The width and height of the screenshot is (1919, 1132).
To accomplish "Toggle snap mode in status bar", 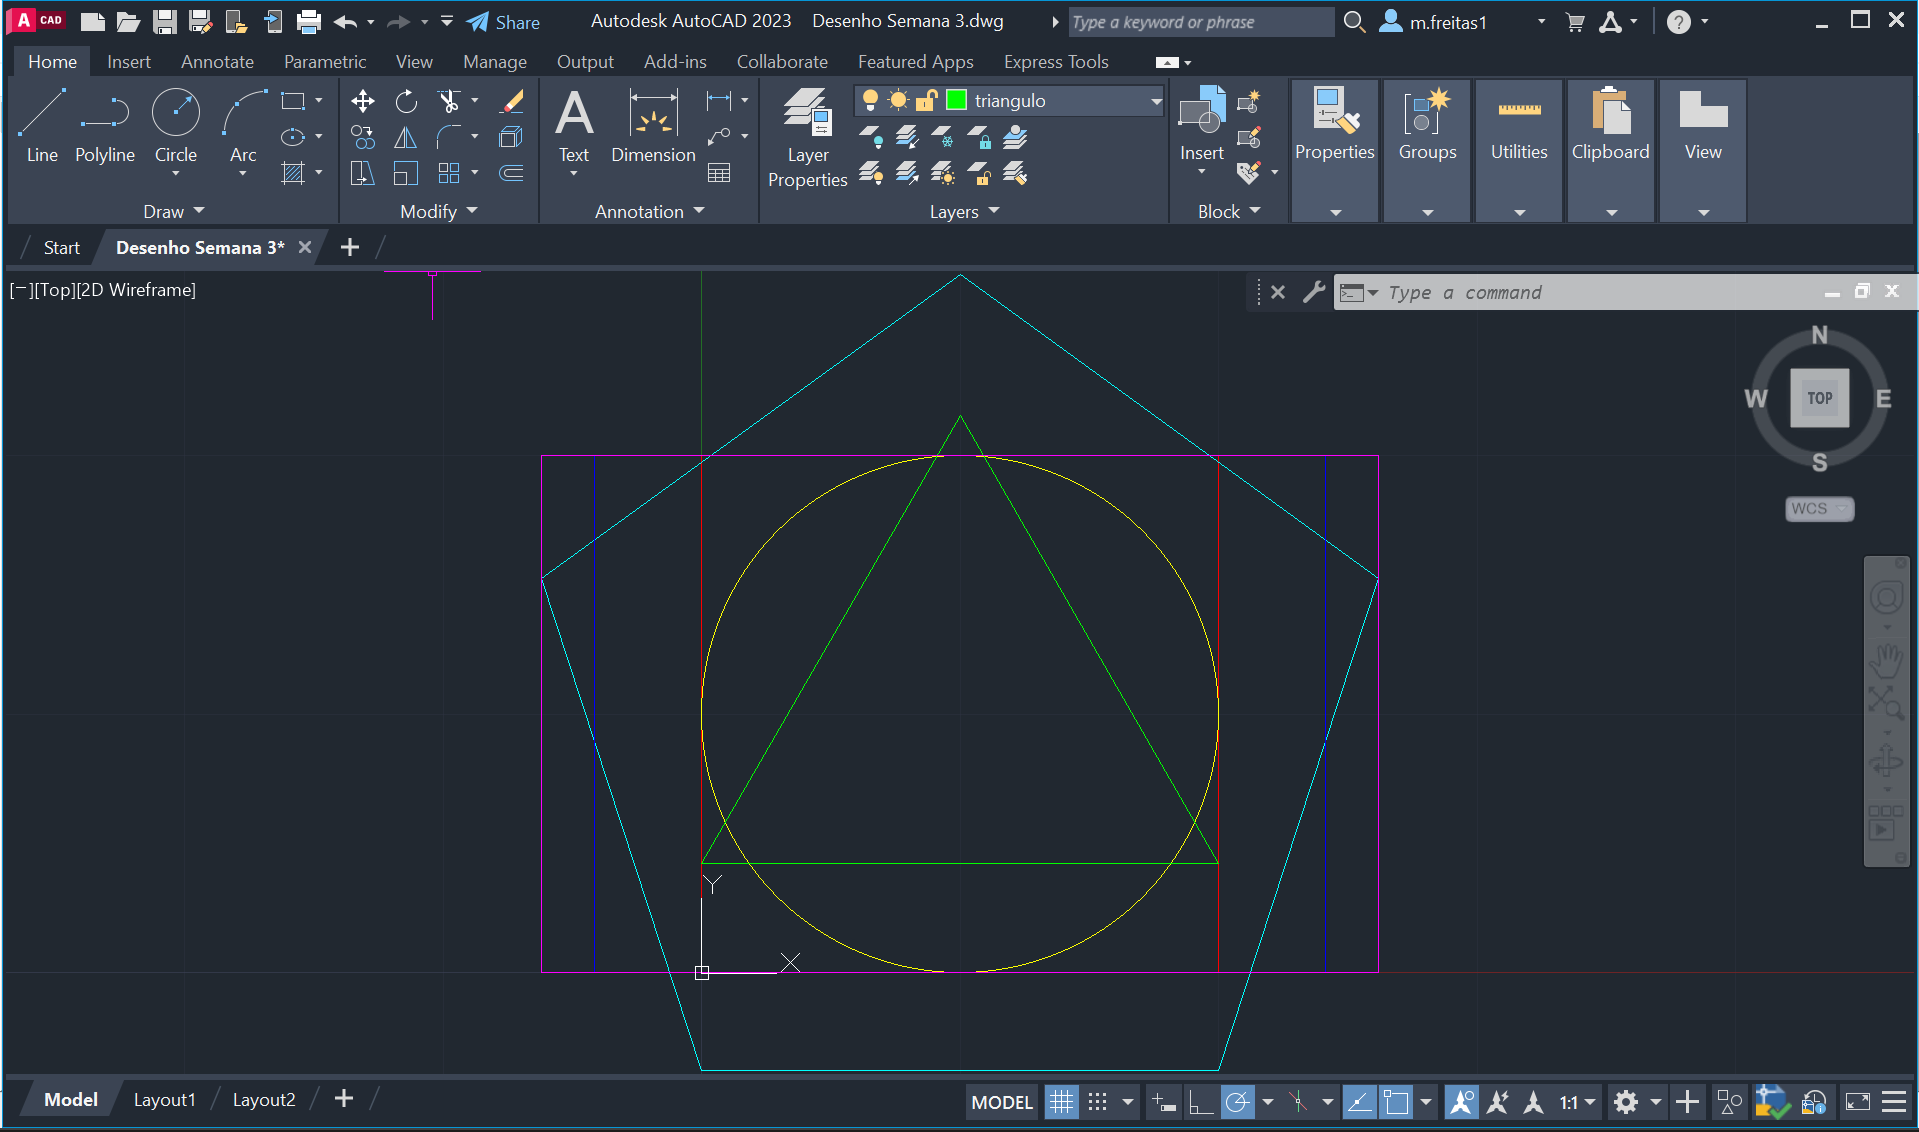I will [1097, 1102].
